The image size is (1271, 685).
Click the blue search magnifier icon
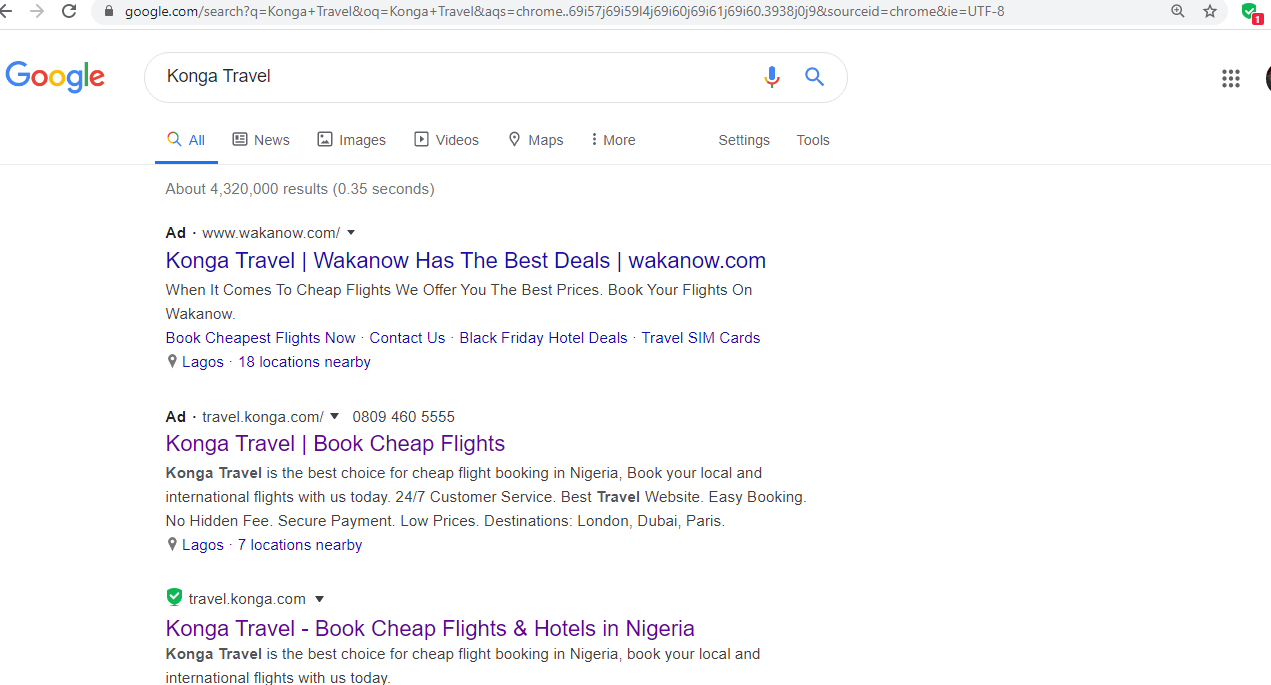click(x=815, y=77)
